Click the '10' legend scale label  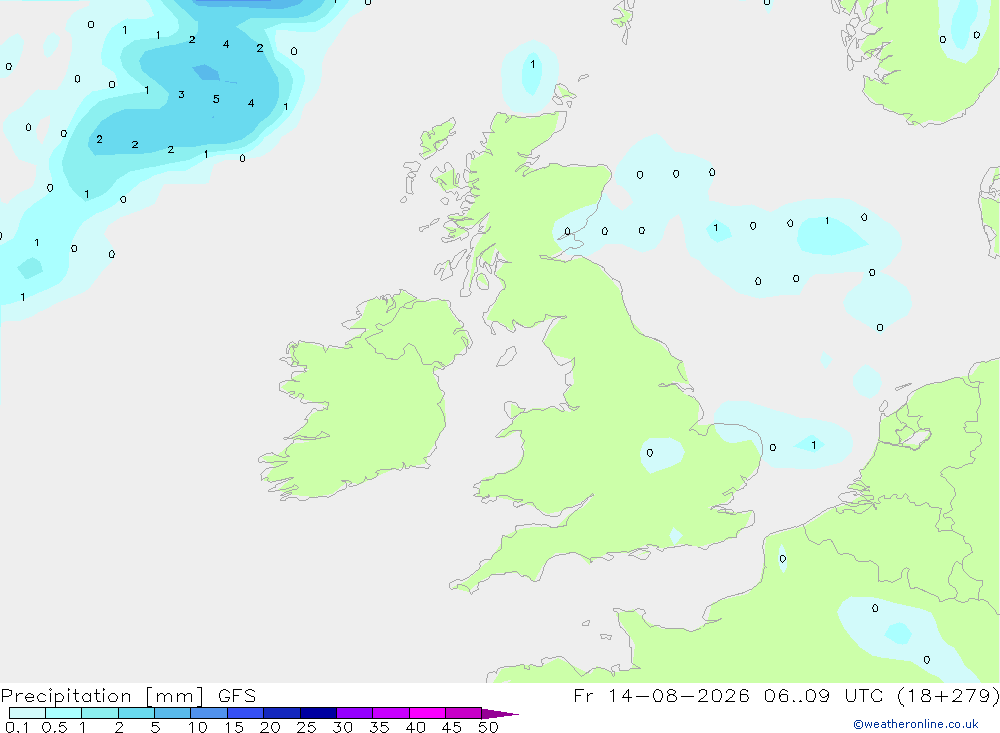click(x=198, y=727)
